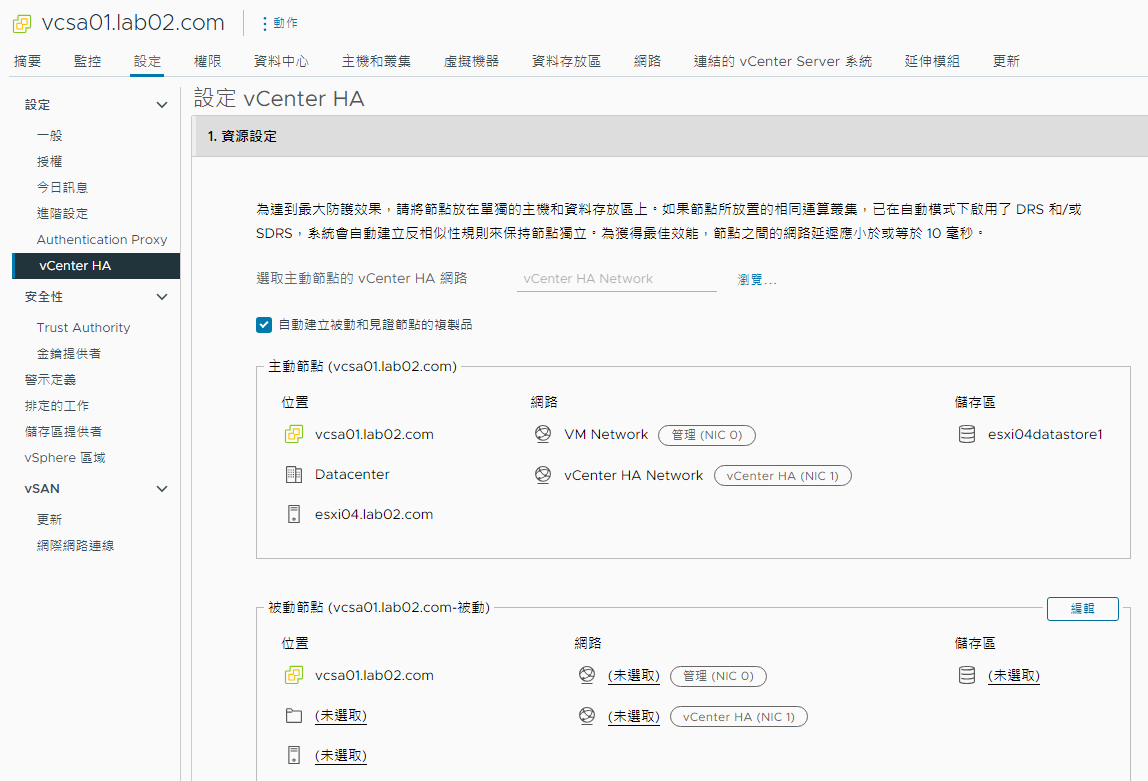
Task: Click the 編輯 button for the passive node
Action: tap(1082, 609)
